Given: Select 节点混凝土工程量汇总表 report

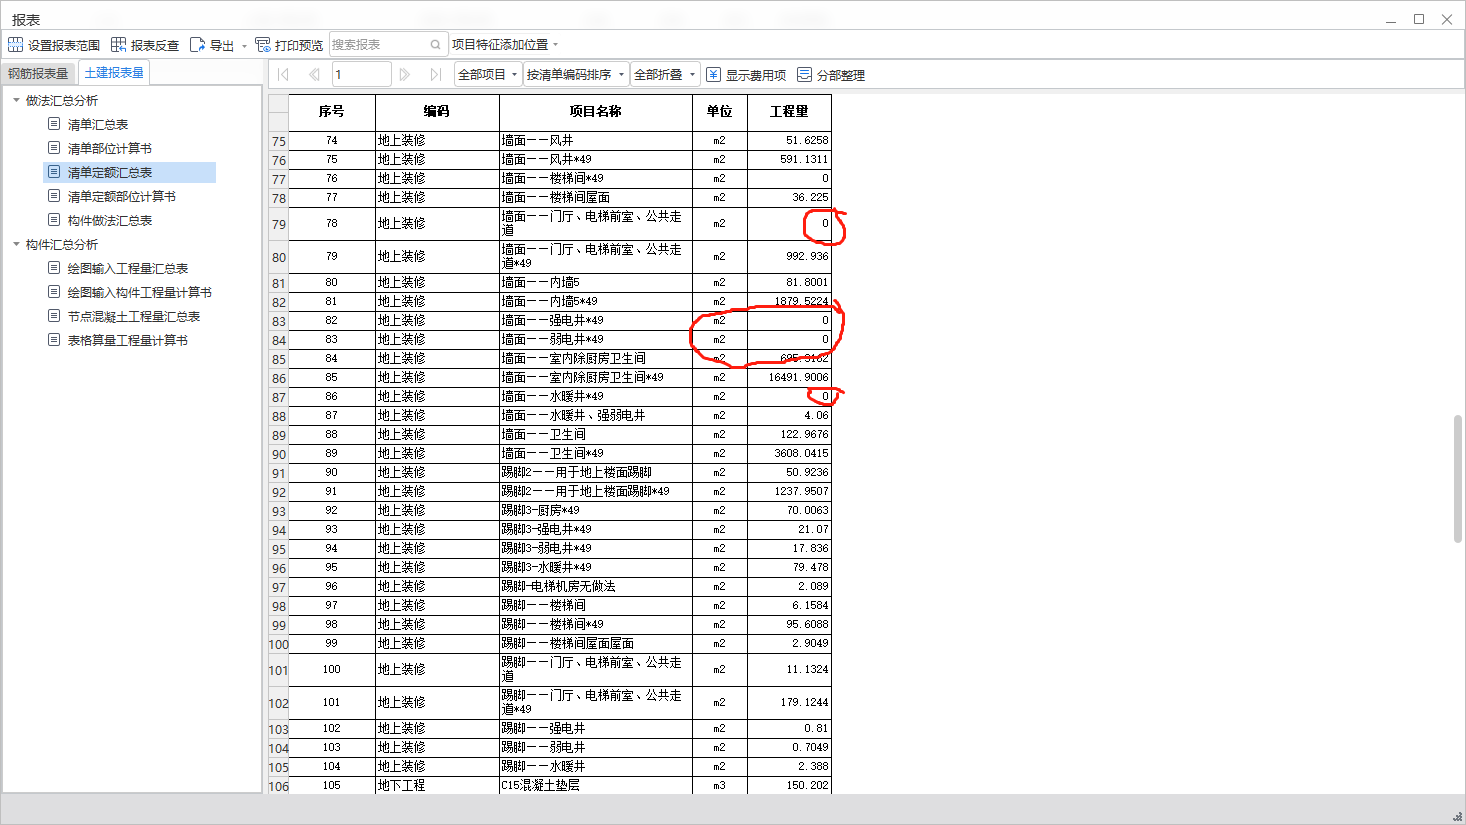Looking at the screenshot, I should [134, 316].
